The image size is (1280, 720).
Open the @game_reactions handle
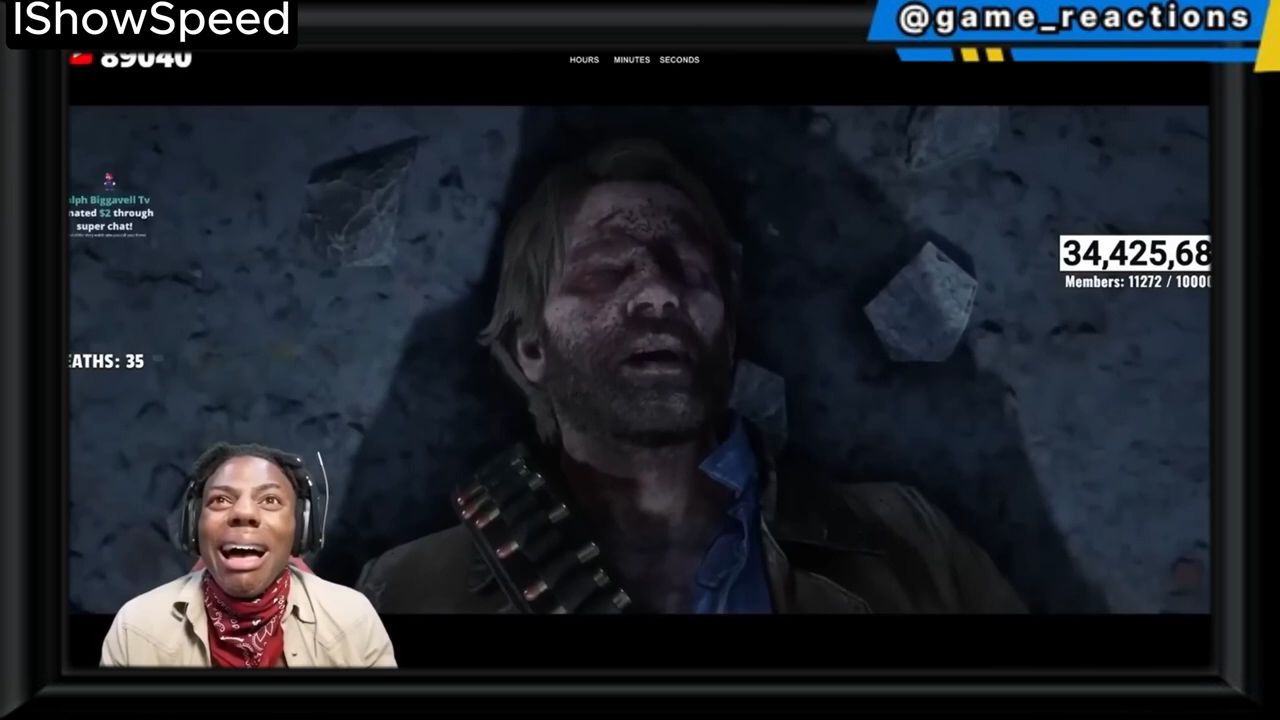[1074, 18]
